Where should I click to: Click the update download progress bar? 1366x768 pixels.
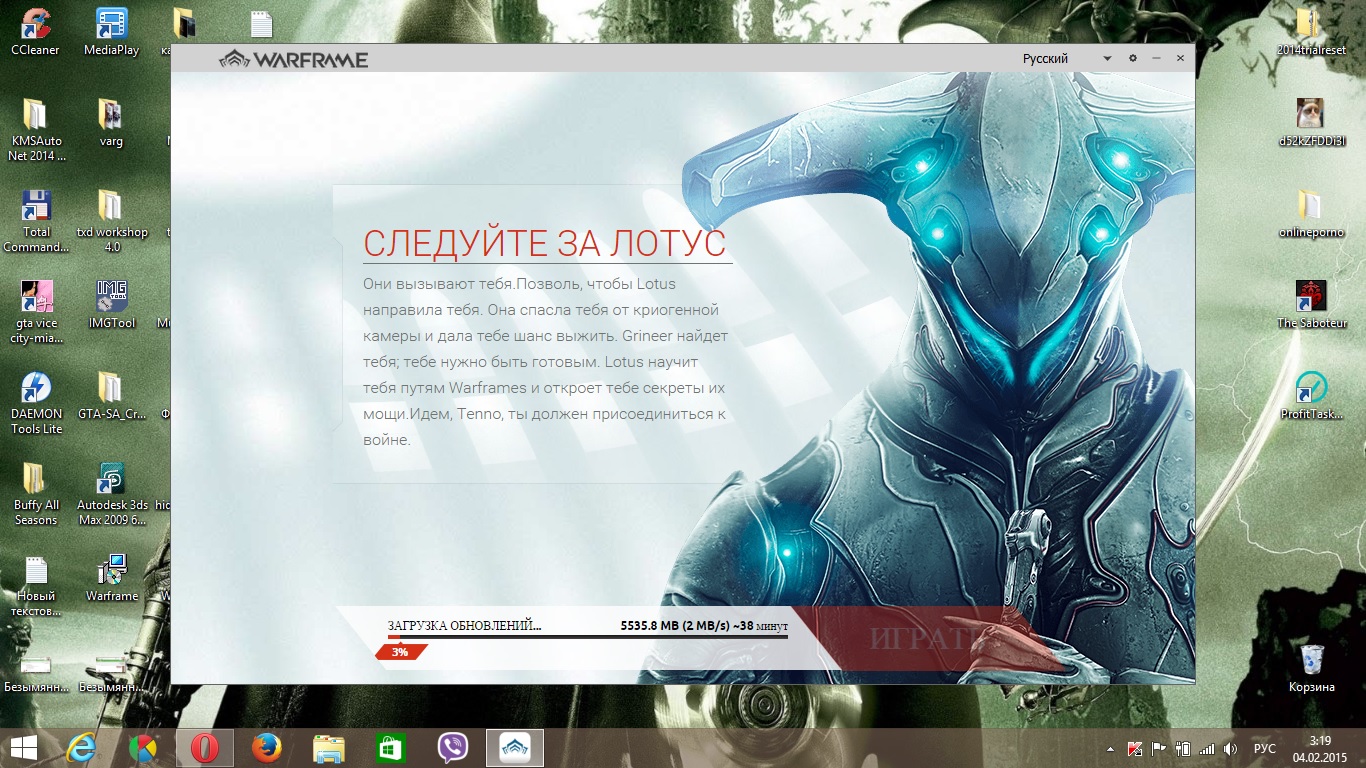pyautogui.click(x=588, y=637)
